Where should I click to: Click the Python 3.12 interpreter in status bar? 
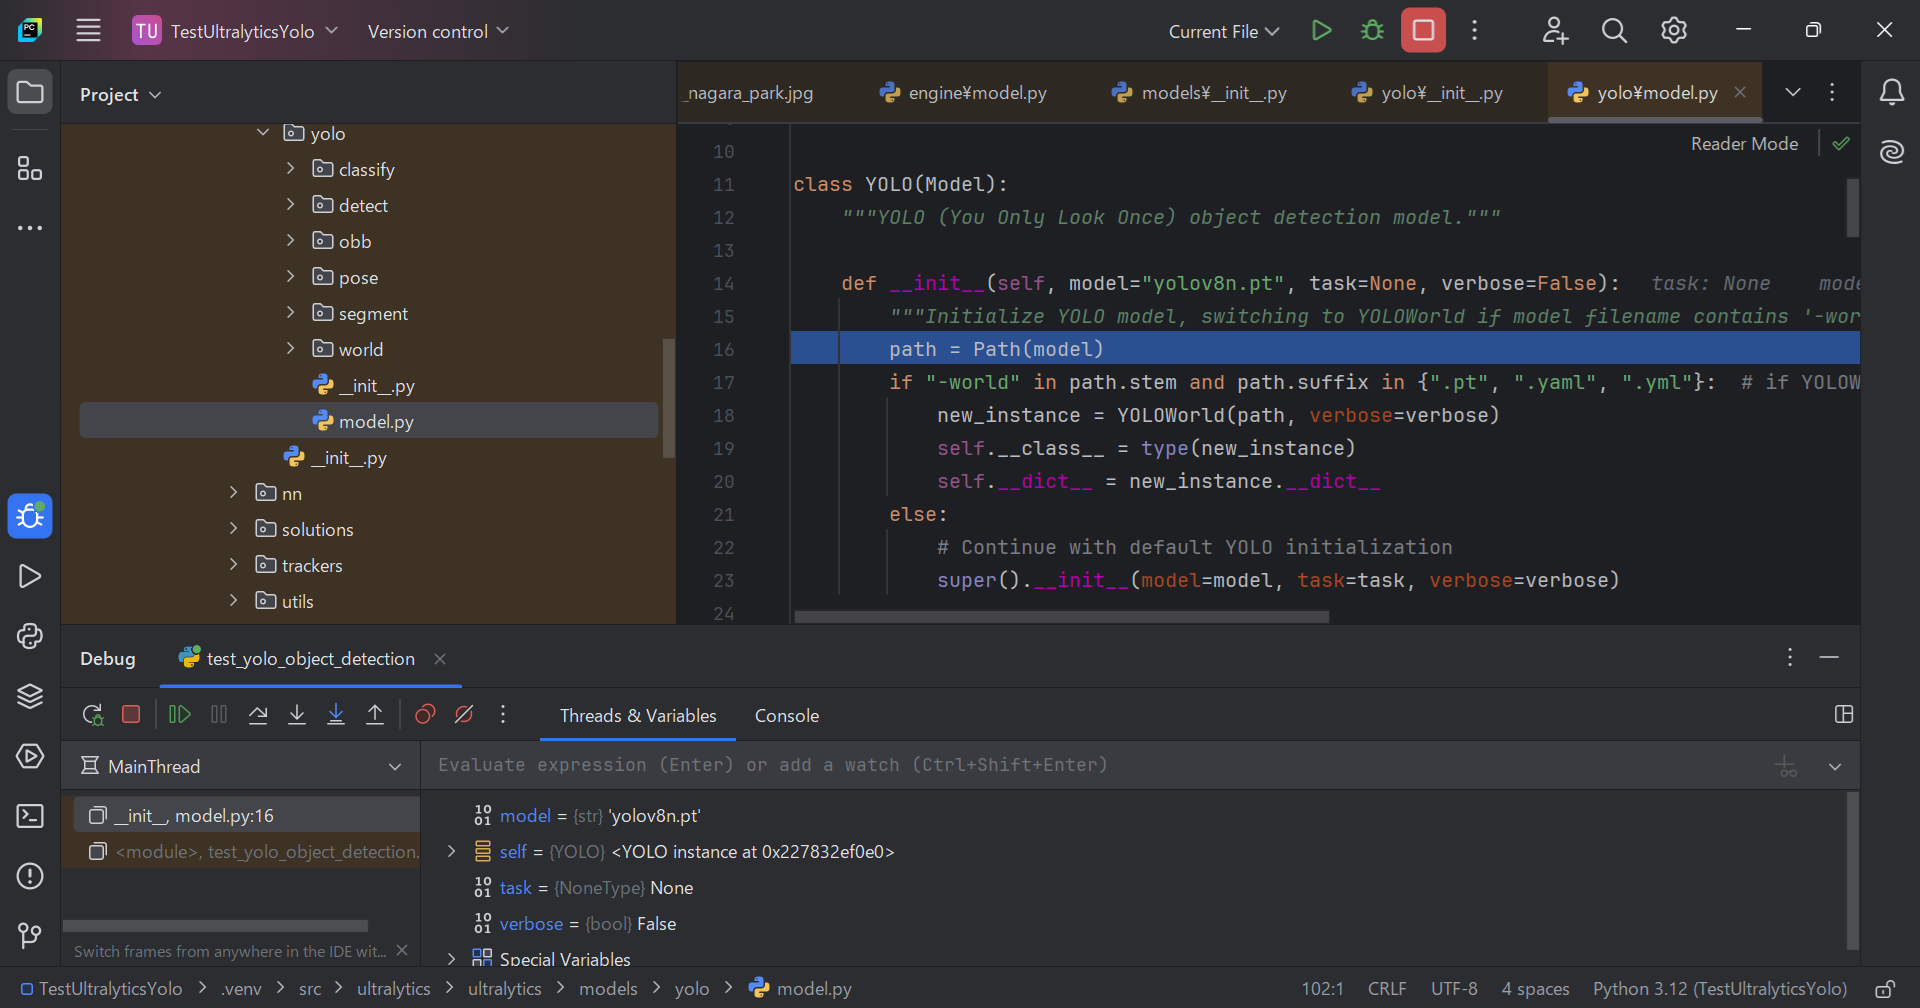coord(1720,989)
